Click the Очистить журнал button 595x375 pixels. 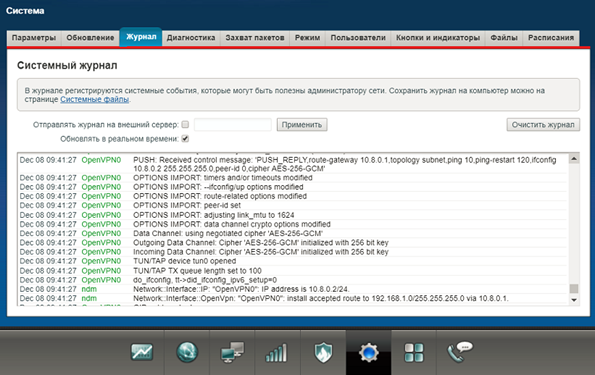coord(543,124)
